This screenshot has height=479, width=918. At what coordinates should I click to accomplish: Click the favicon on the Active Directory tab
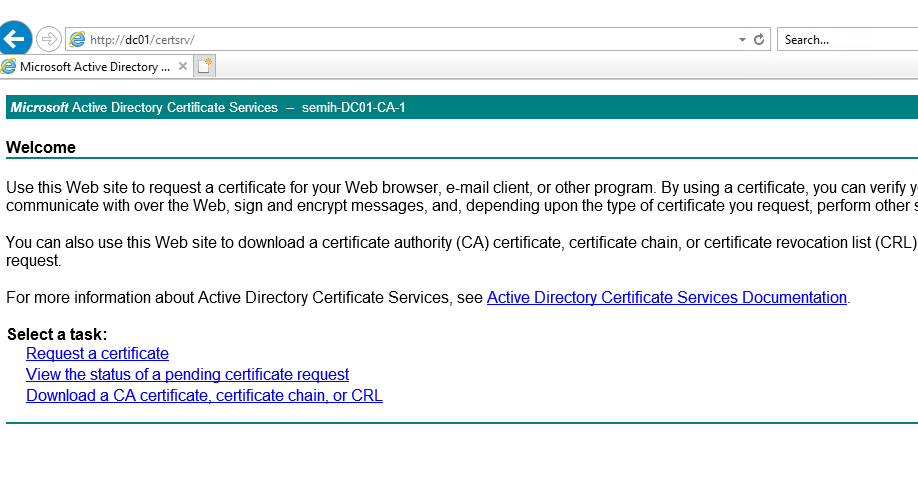coord(9,67)
